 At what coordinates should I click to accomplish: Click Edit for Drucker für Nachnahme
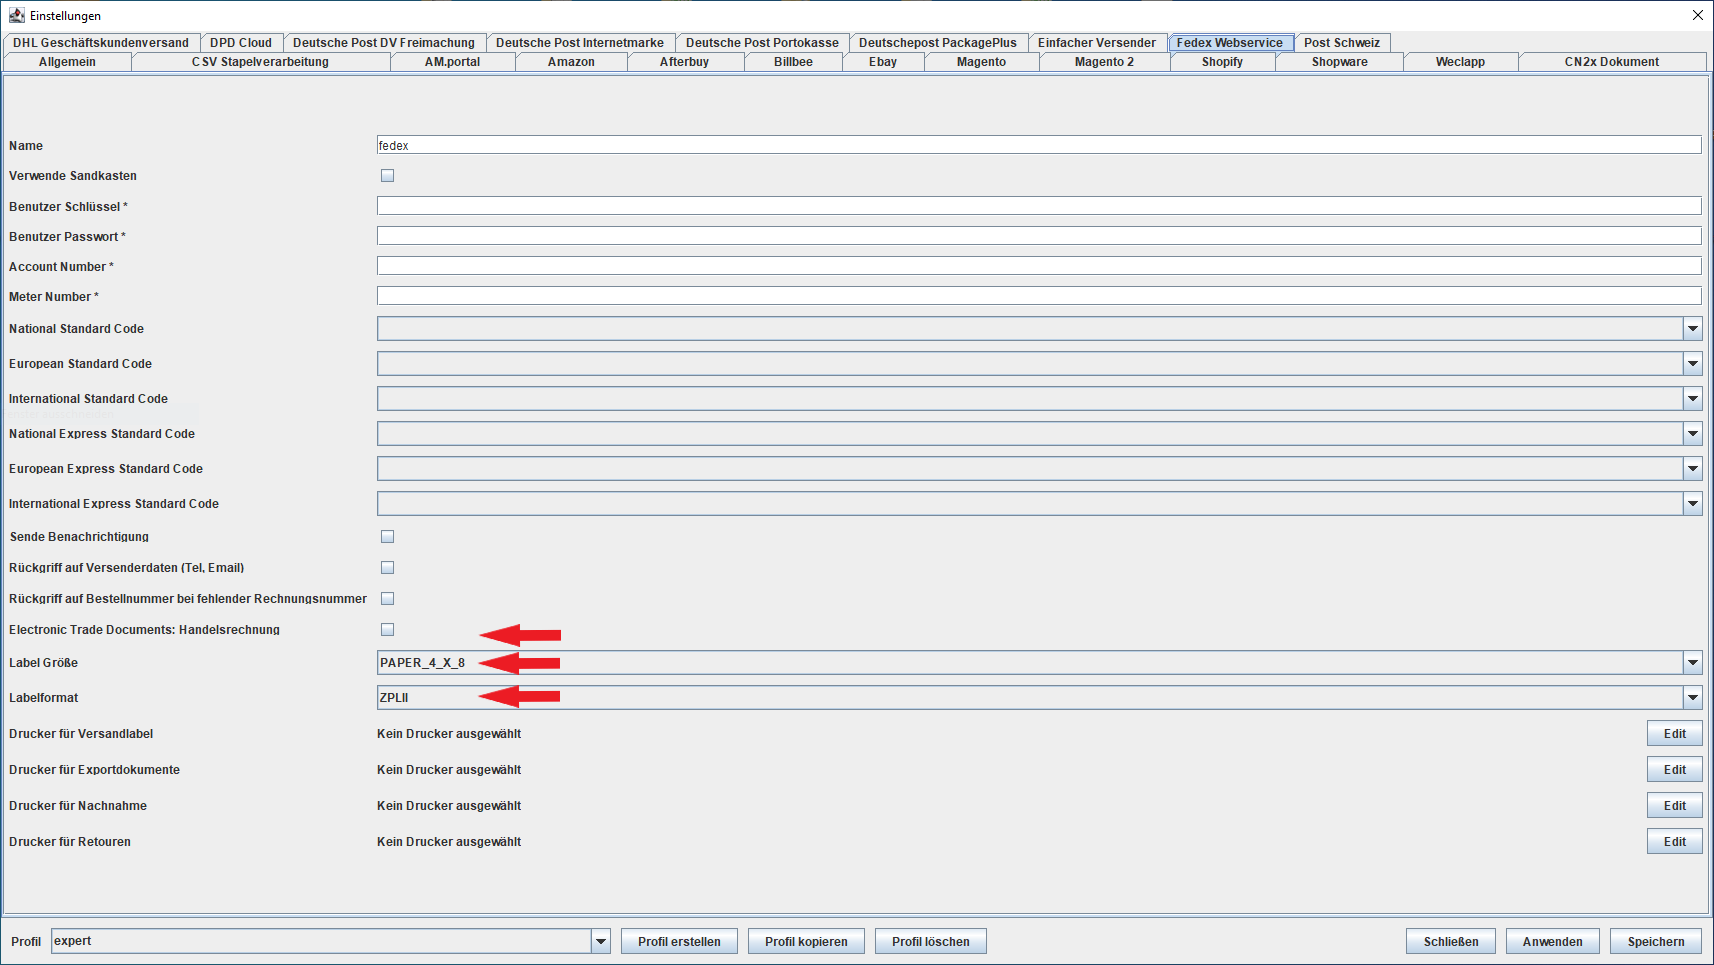click(x=1675, y=806)
